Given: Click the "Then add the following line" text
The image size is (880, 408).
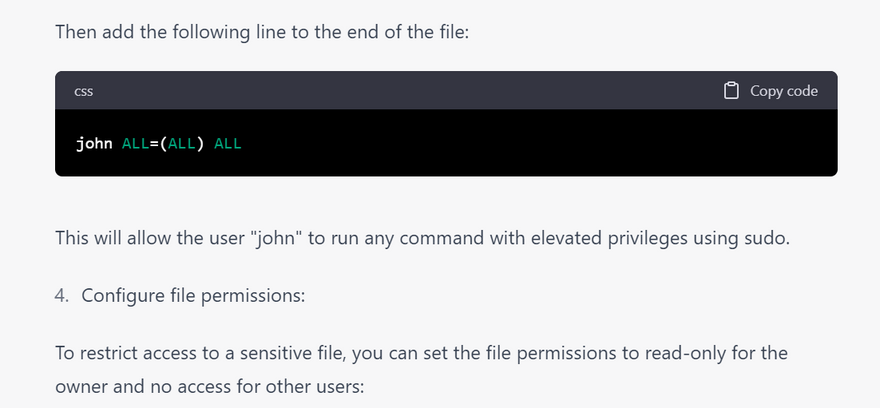Looking at the screenshot, I should [x=160, y=32].
